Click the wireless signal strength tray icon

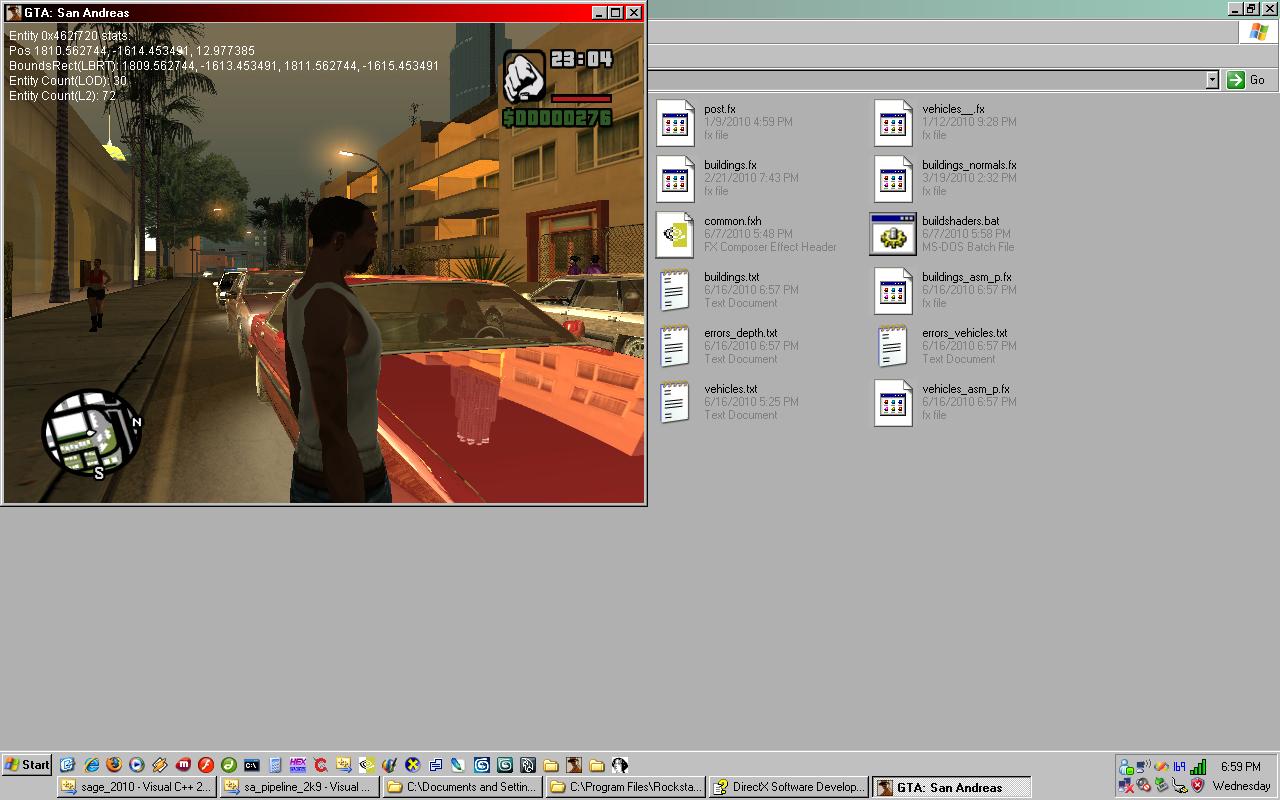pos(1198,767)
